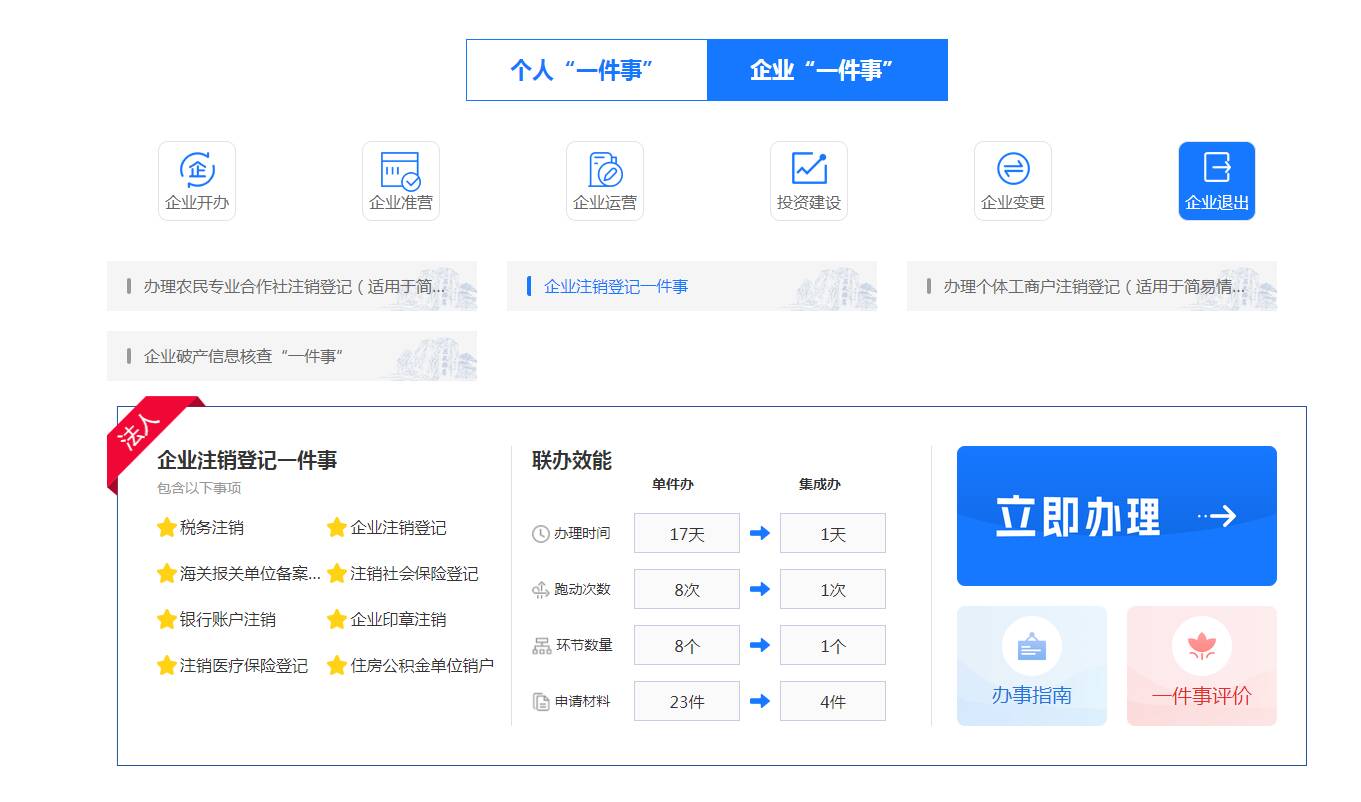Click the 8个 value box
This screenshot has height=802, width=1361.
[687, 645]
